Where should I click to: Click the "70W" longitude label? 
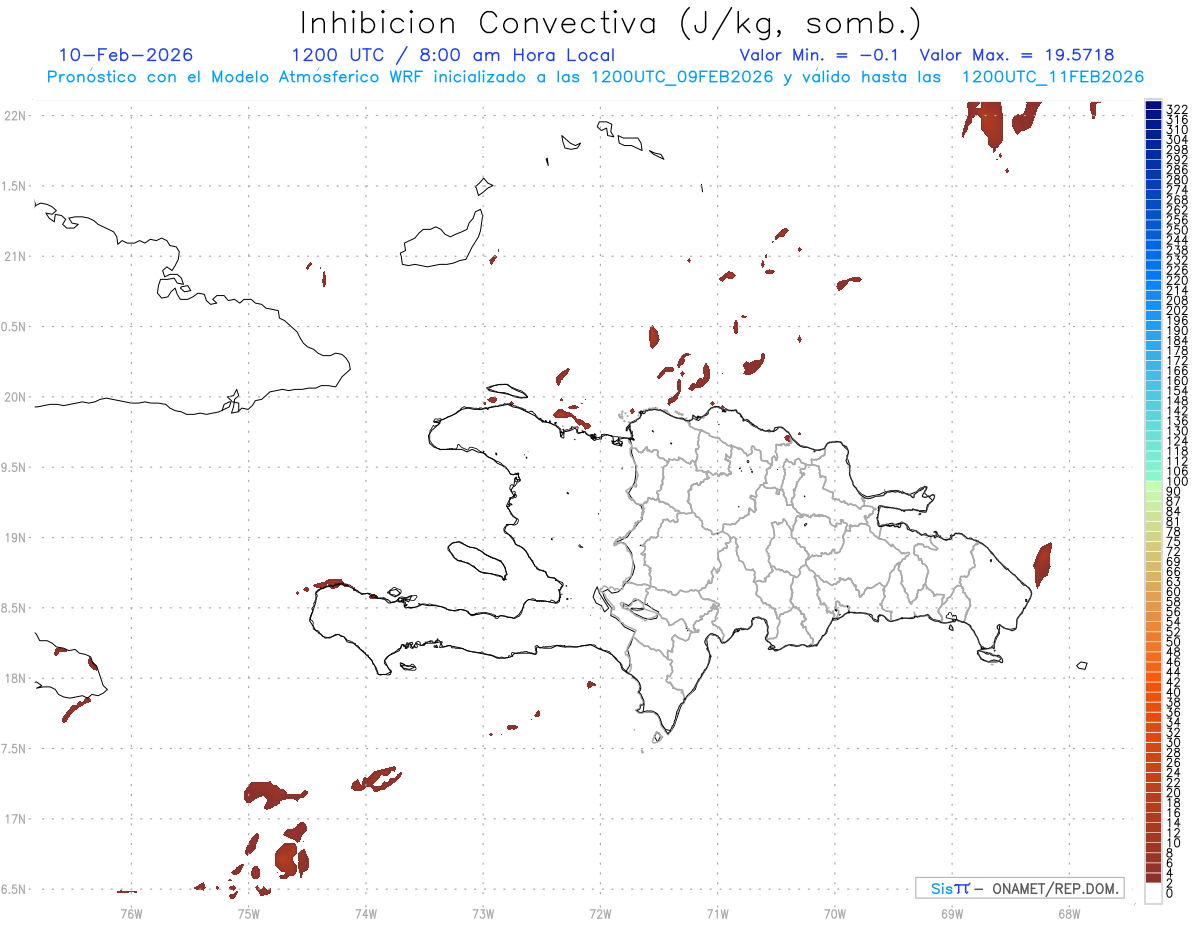coord(835,913)
